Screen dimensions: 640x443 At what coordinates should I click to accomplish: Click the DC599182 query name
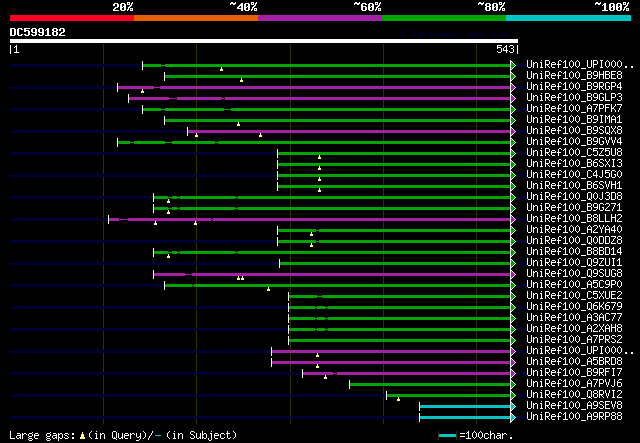(x=38, y=32)
